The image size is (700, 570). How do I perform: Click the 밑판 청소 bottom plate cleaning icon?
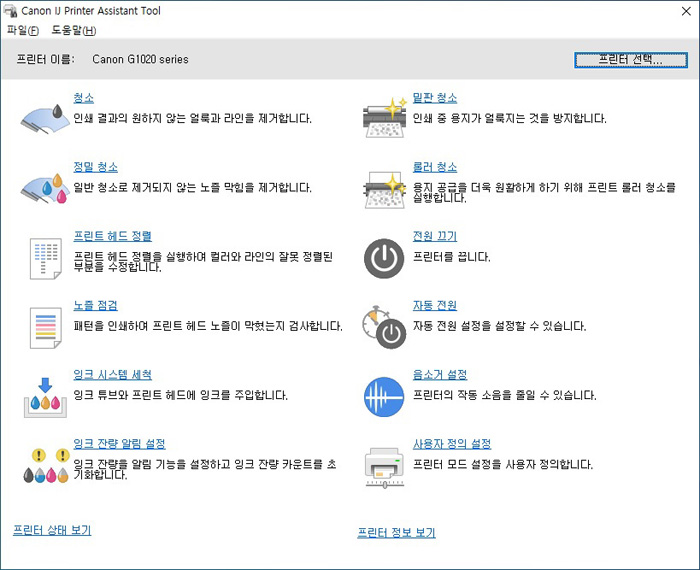click(x=384, y=118)
